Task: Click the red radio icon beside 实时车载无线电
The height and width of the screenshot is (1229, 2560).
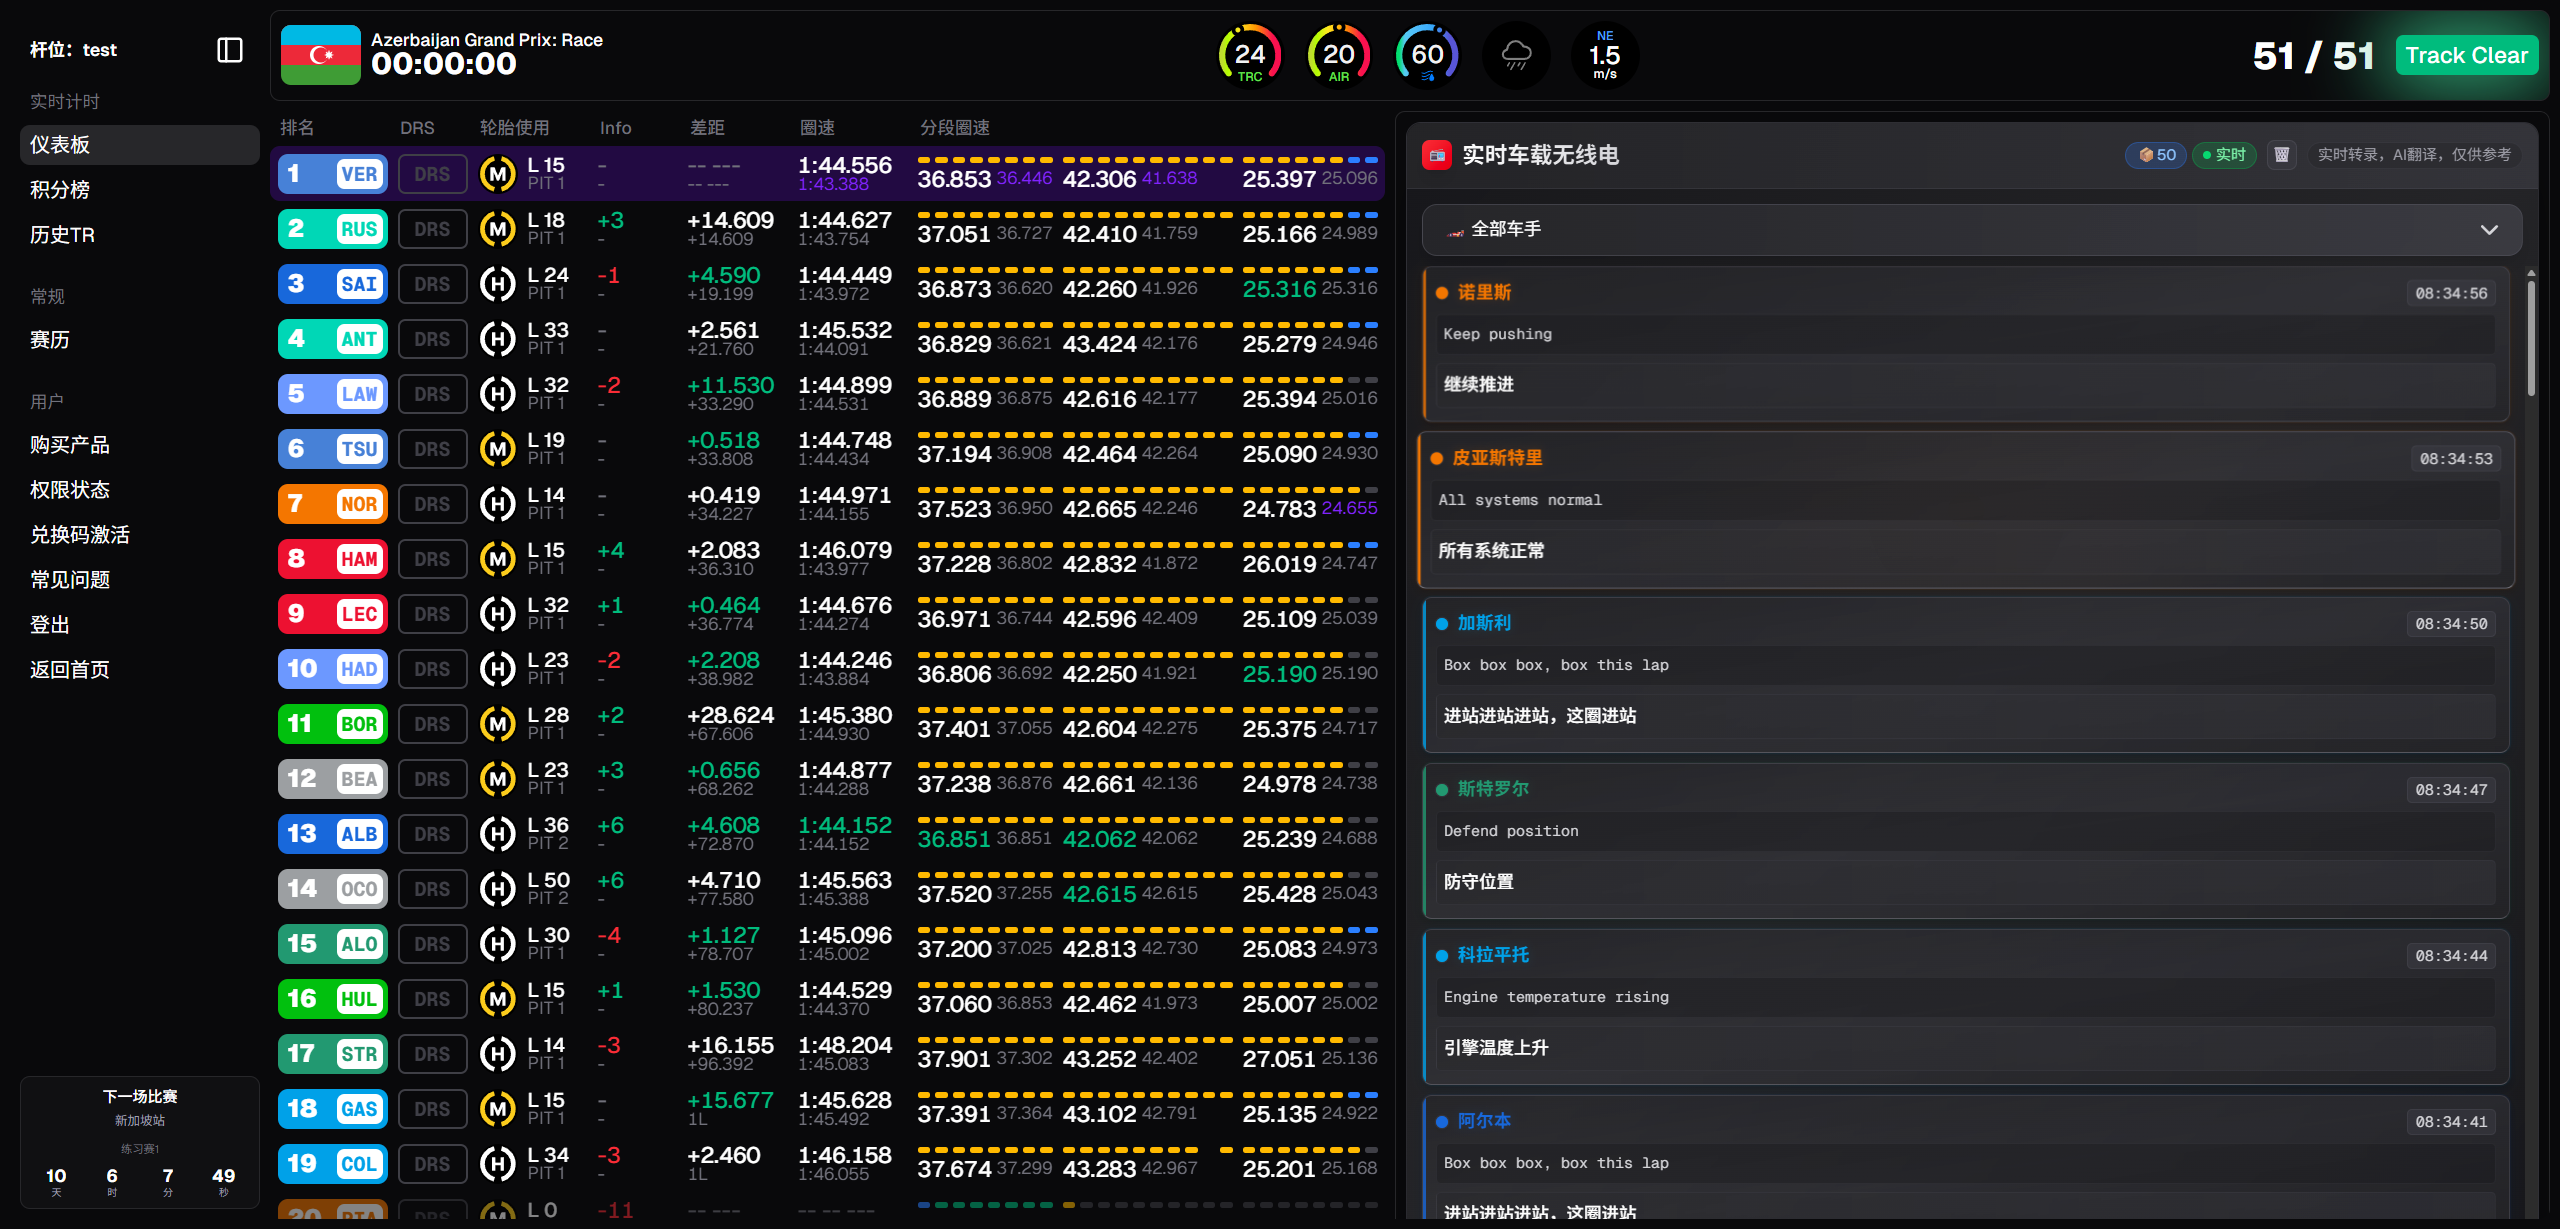Action: coord(1436,155)
